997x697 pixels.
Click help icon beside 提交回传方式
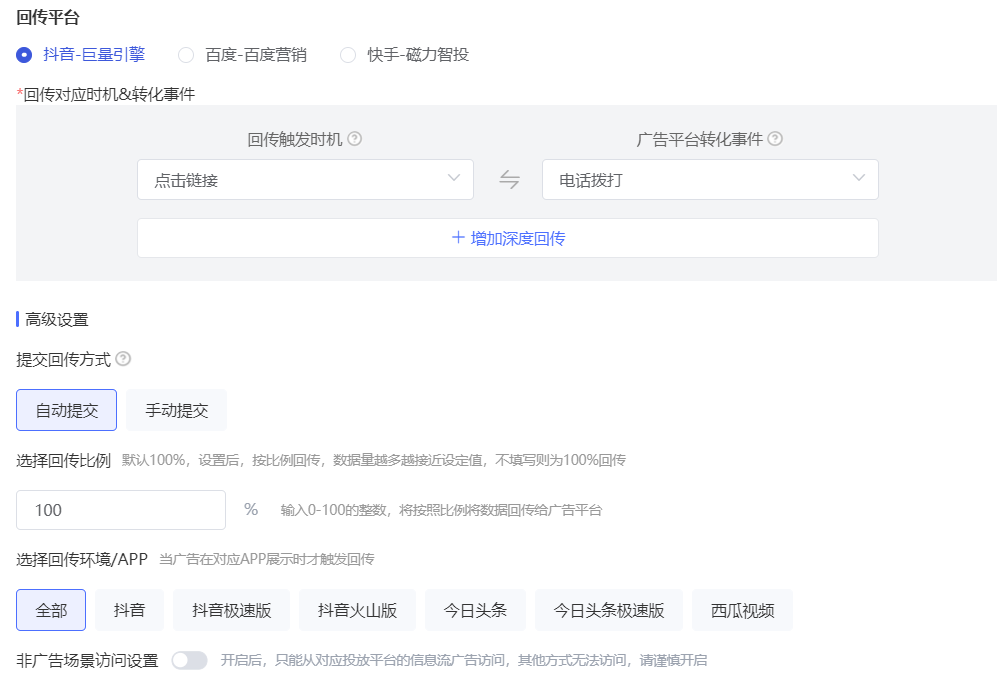tap(123, 359)
